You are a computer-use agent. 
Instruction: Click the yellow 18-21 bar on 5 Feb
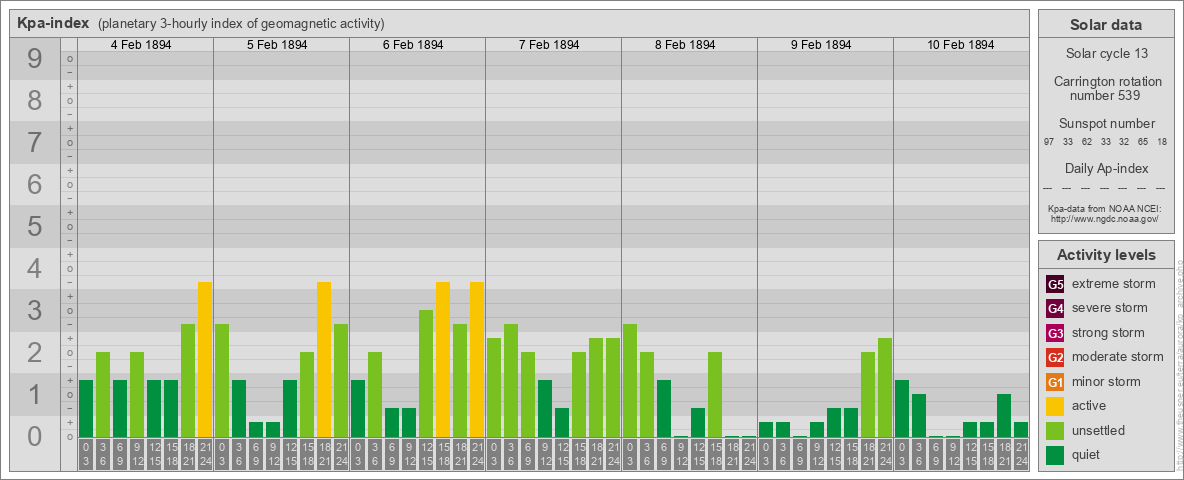pos(324,359)
